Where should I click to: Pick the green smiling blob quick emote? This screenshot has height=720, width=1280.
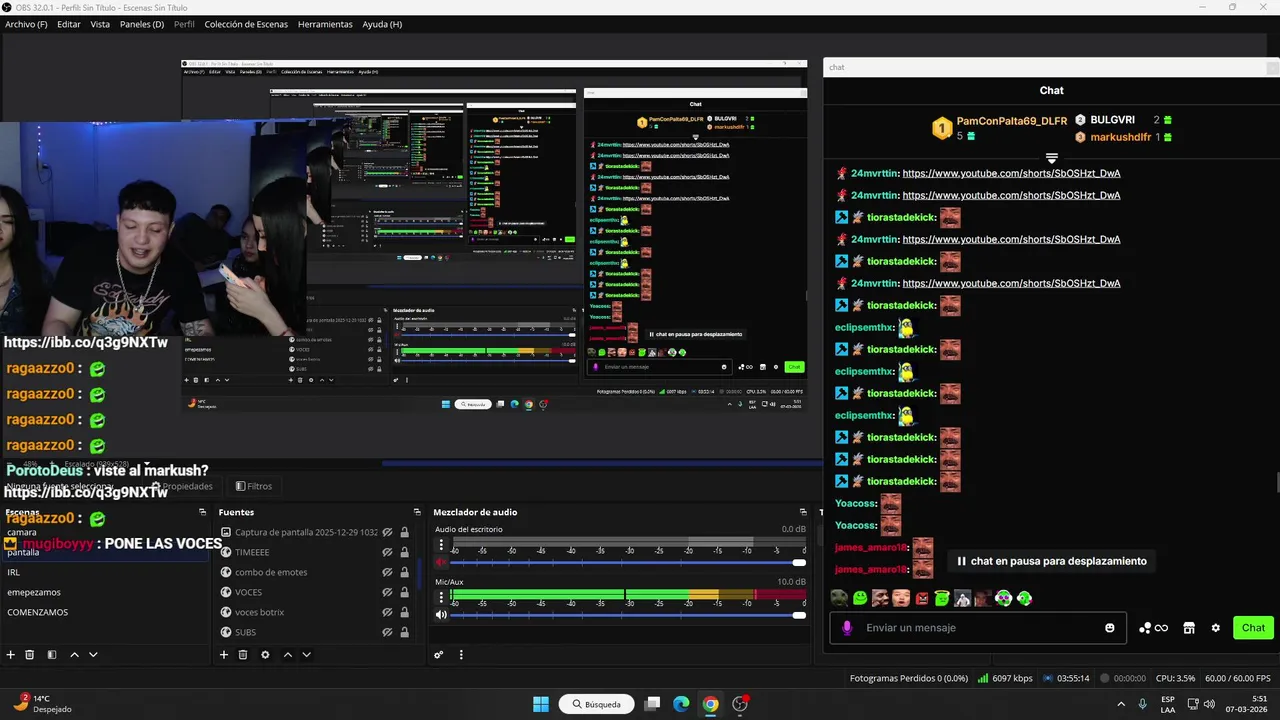[x=860, y=598]
